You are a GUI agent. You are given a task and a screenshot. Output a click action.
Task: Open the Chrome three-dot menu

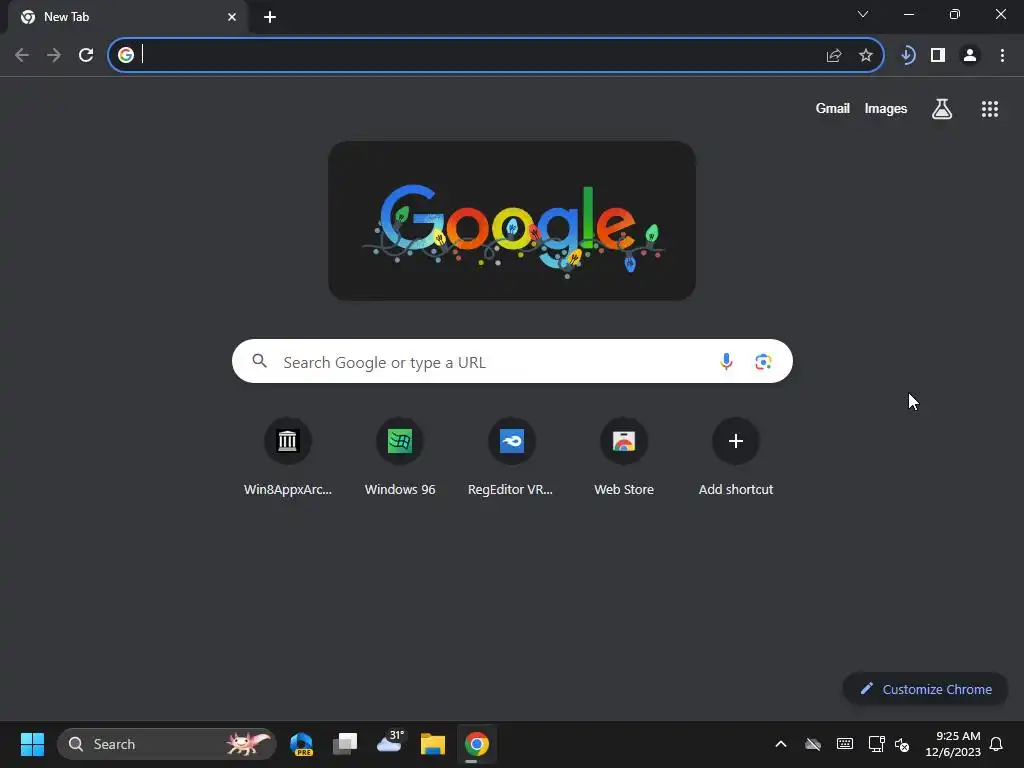[x=1002, y=56]
